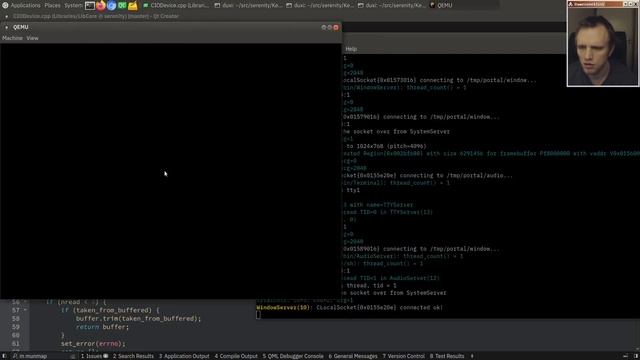Open Qt Creator window menu arrow in title bar
The width and height of the screenshot is (640, 360).
[7, 16]
